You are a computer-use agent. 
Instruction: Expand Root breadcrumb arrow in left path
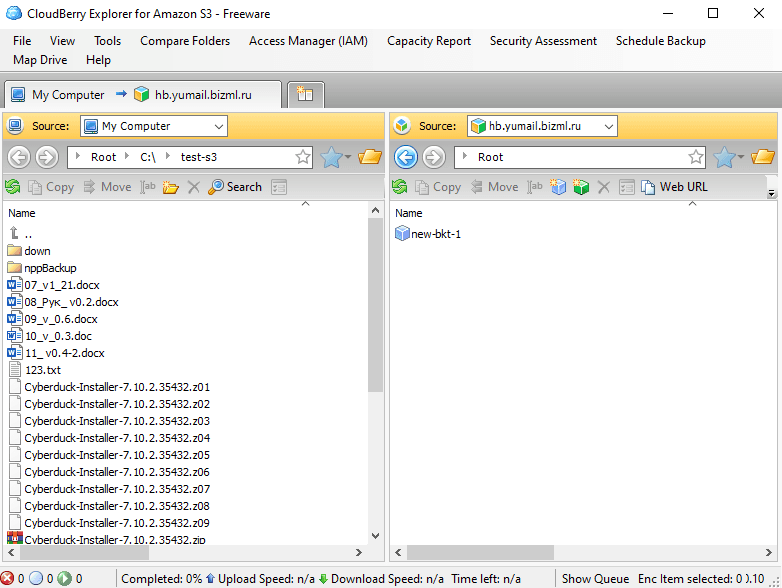78,156
